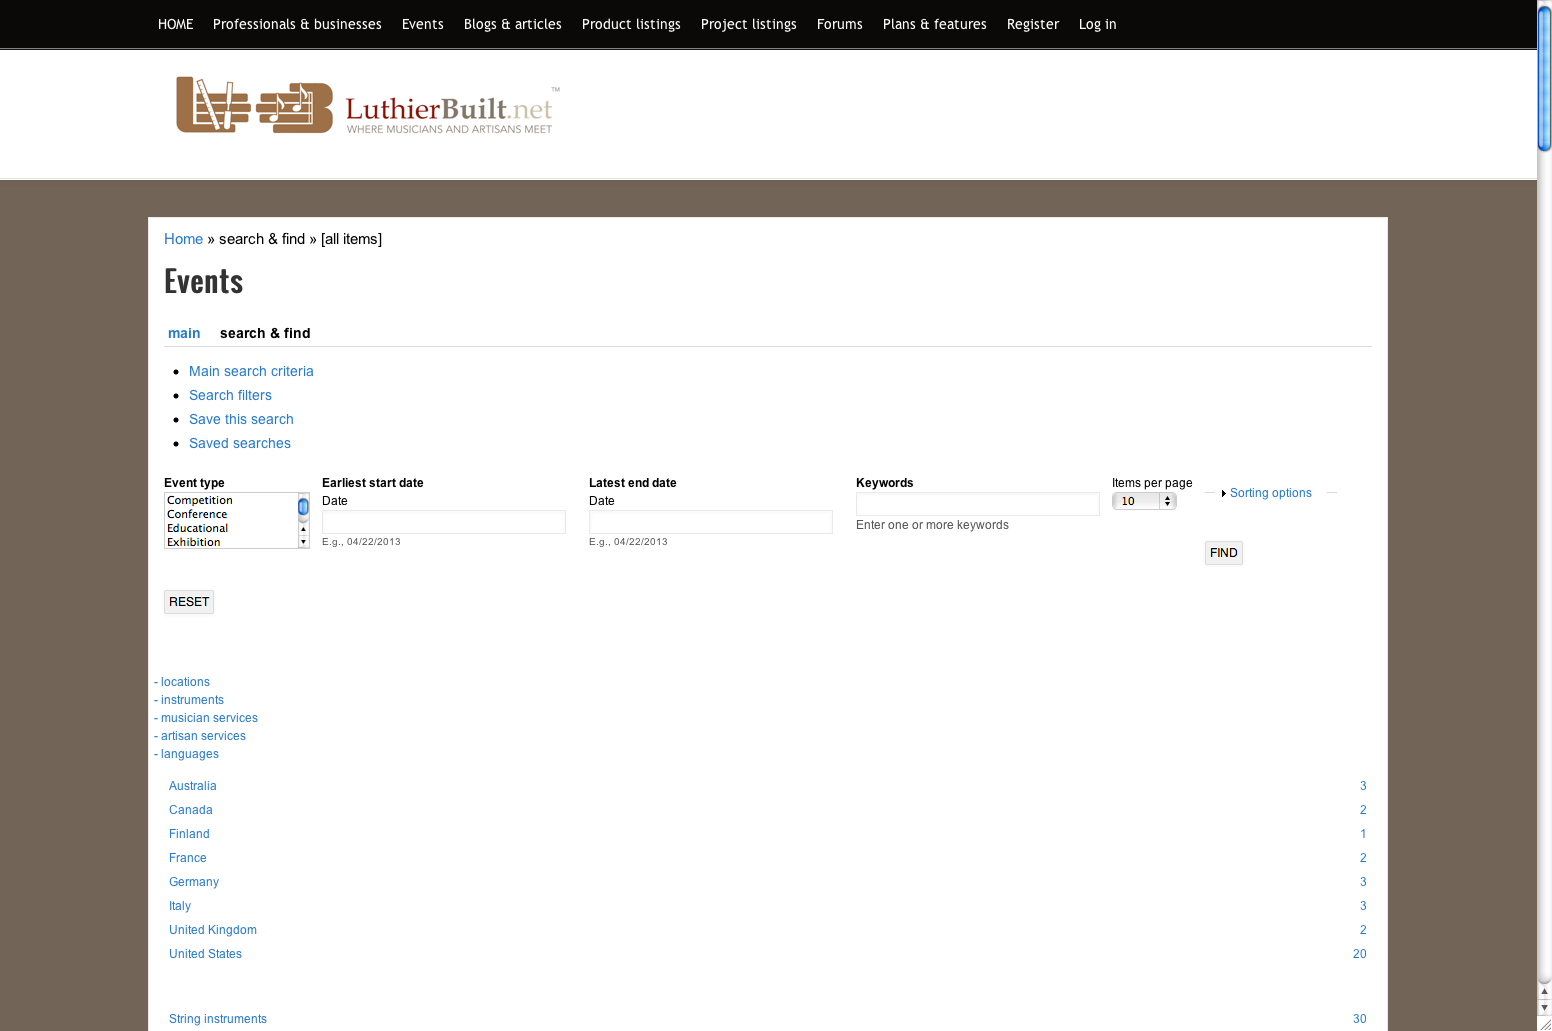Jump to Main search criteria
The height and width of the screenshot is (1031, 1552).
click(251, 371)
